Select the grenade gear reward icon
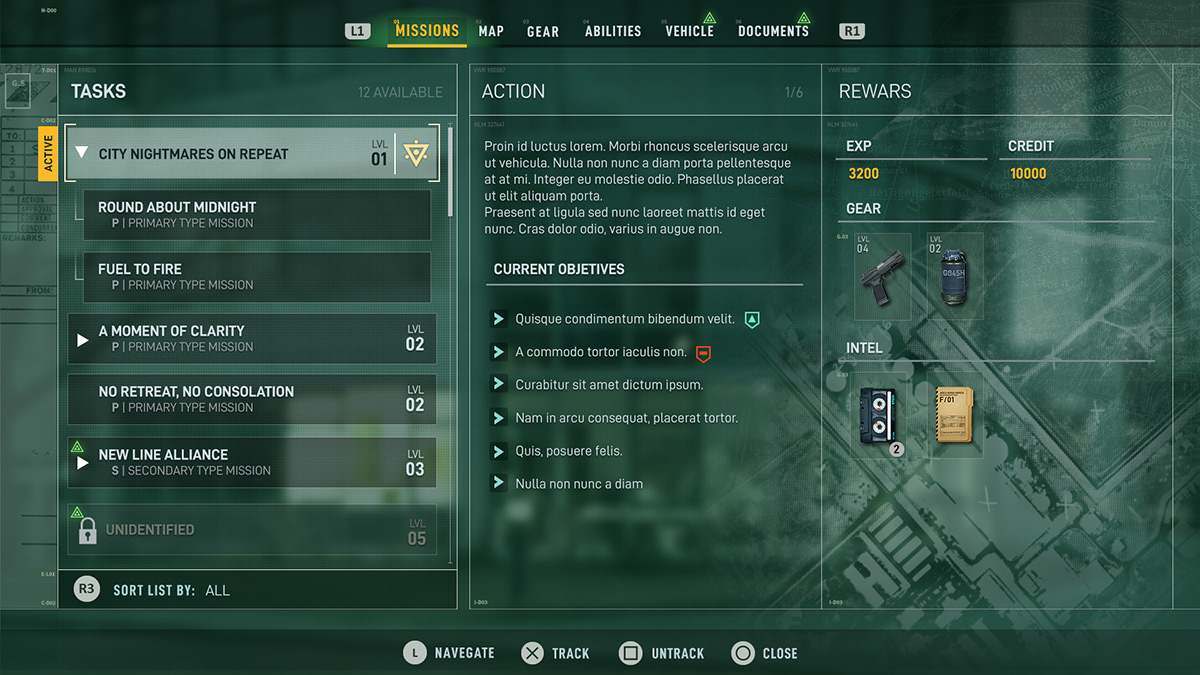 click(954, 277)
